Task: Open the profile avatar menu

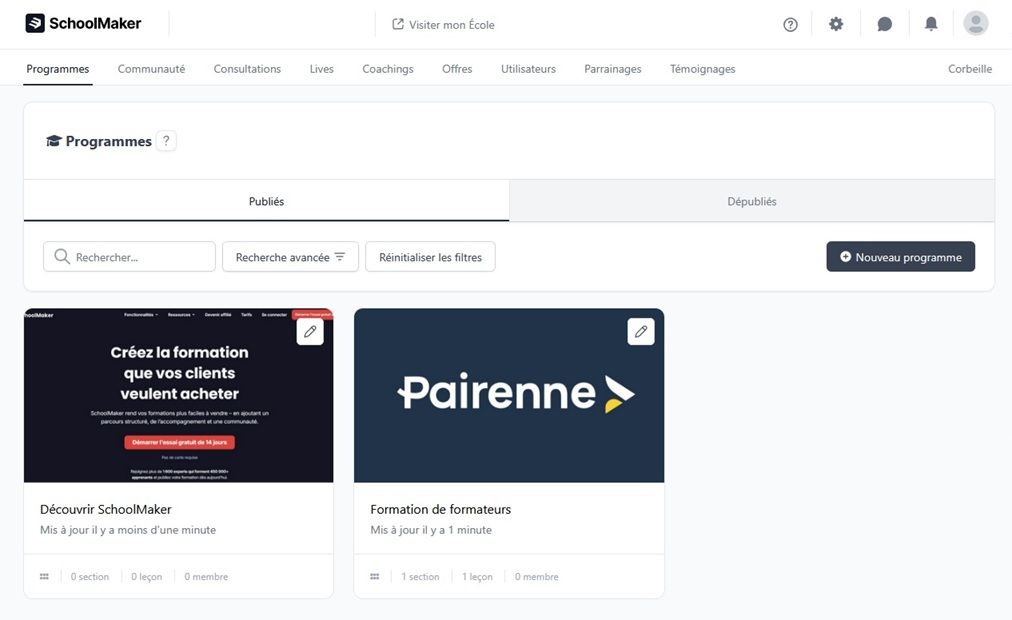Action: tap(975, 23)
